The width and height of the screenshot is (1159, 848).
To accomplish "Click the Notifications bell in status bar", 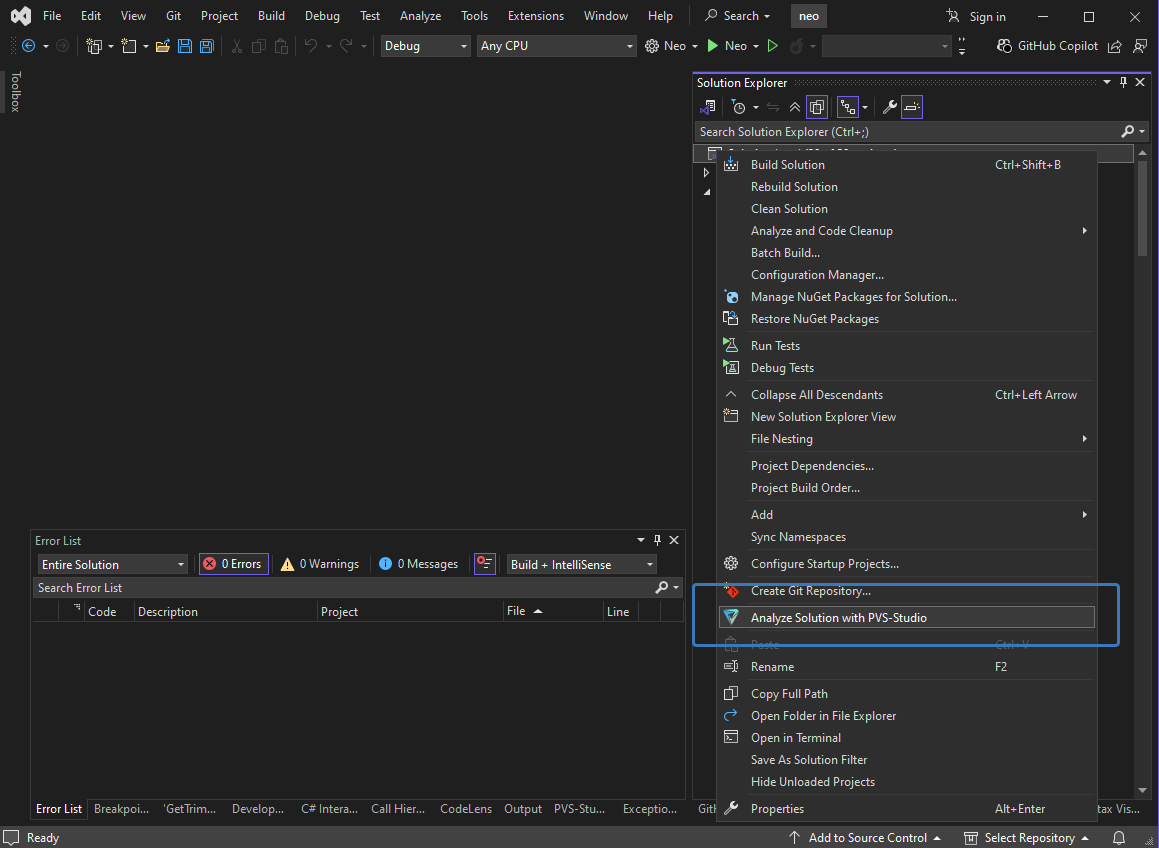I will pyautogui.click(x=1119, y=838).
